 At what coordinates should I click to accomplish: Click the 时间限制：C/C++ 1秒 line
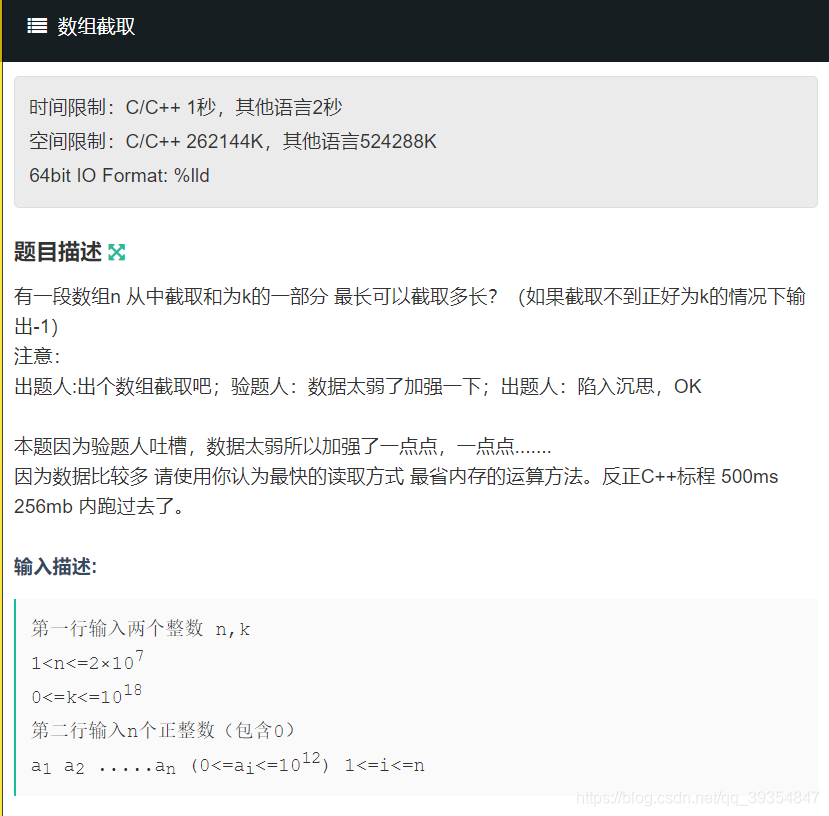pyautogui.click(x=186, y=107)
